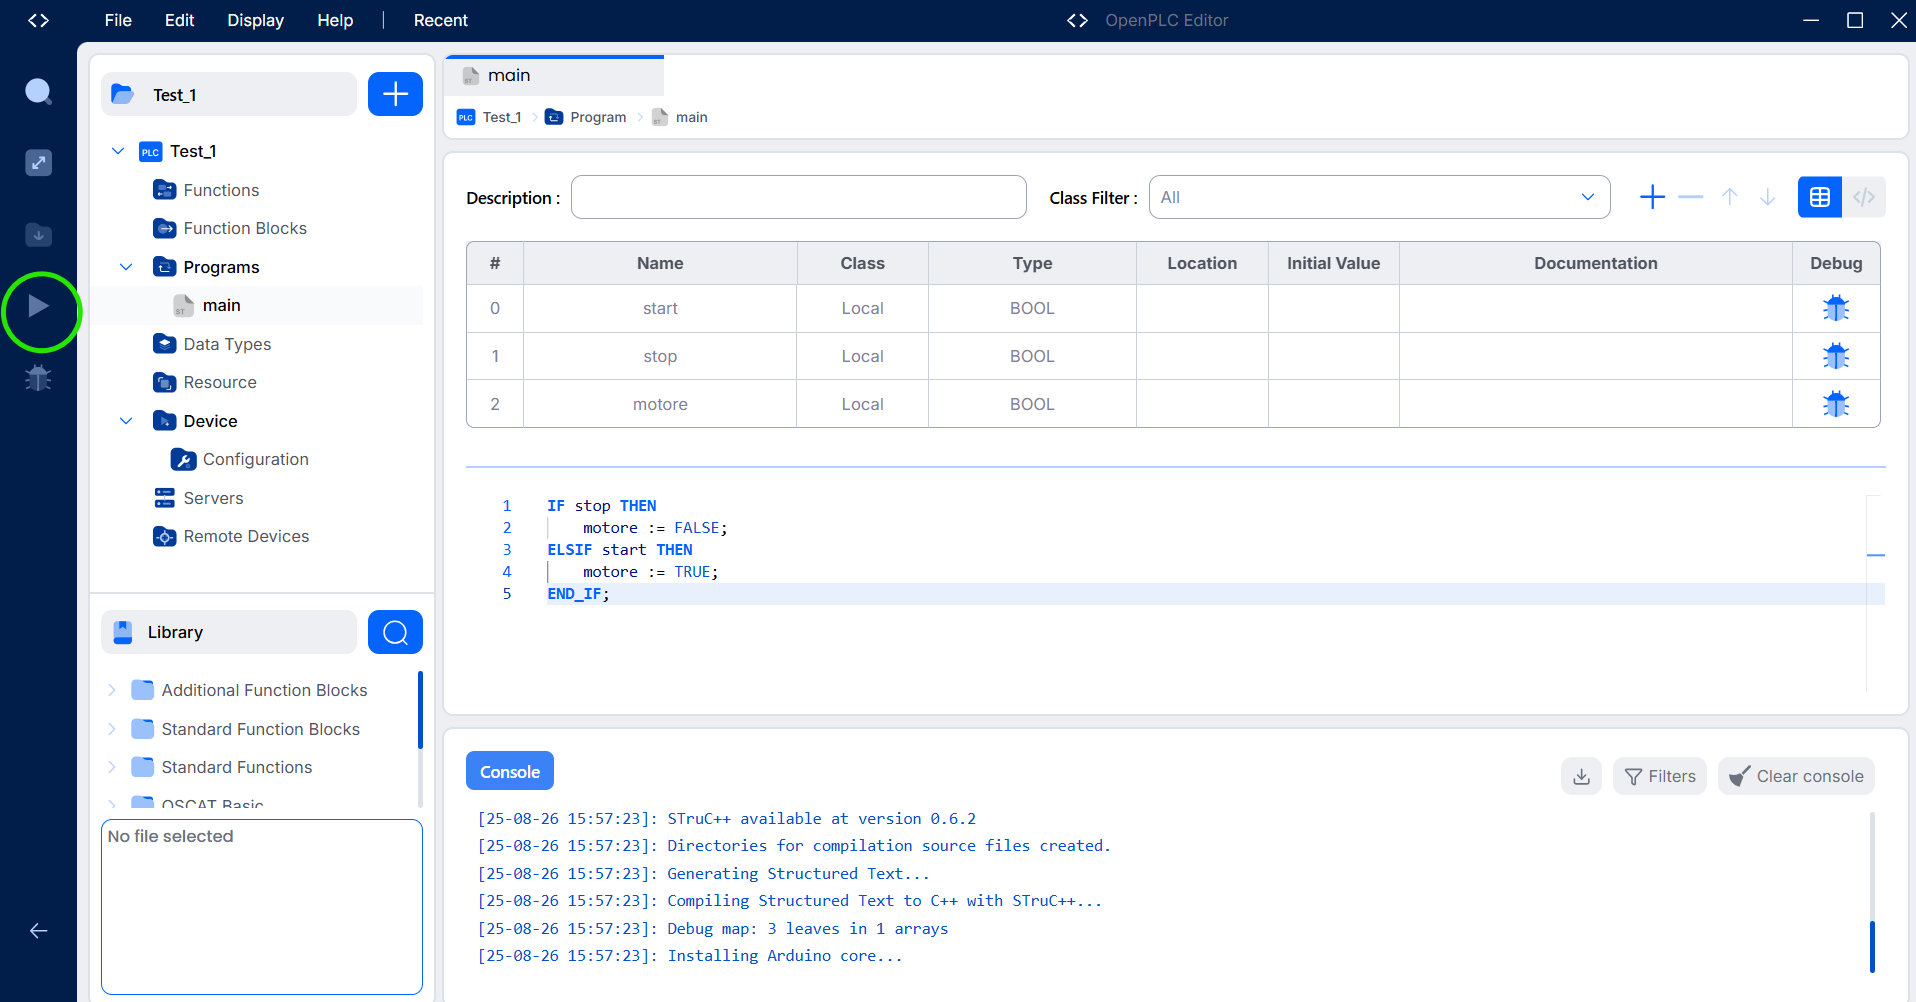The height and width of the screenshot is (1002, 1916).
Task: Click the console scrollbar thumb
Action: (1872, 945)
